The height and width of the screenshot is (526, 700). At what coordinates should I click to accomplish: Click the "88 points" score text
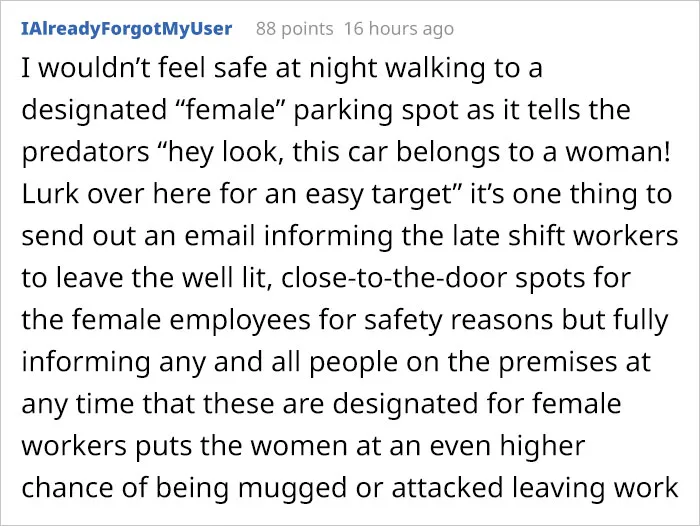(295, 29)
